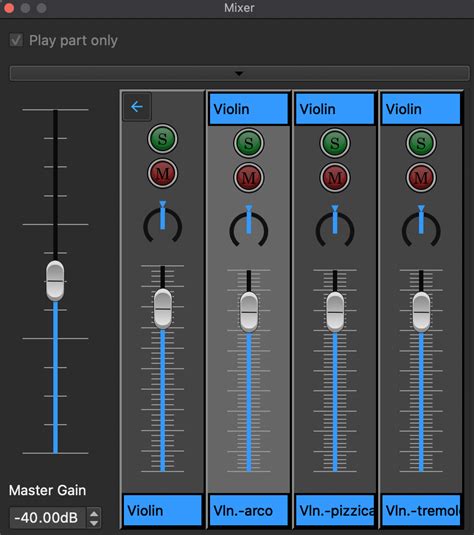Click the Violin header above Vln.-pizzicato
This screenshot has height=535, width=474.
click(335, 109)
